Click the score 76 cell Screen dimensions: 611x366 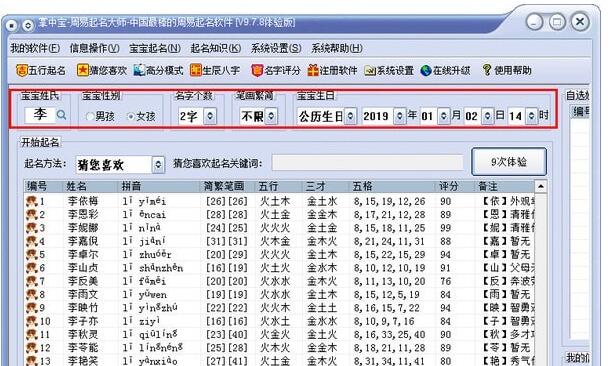pyautogui.click(x=446, y=281)
